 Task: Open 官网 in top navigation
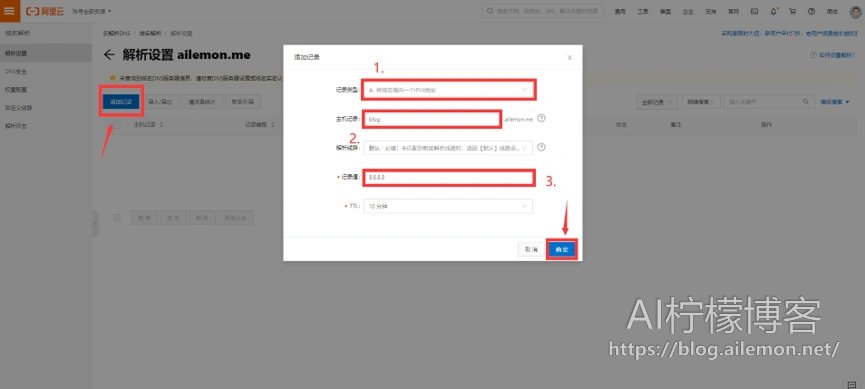[733, 12]
